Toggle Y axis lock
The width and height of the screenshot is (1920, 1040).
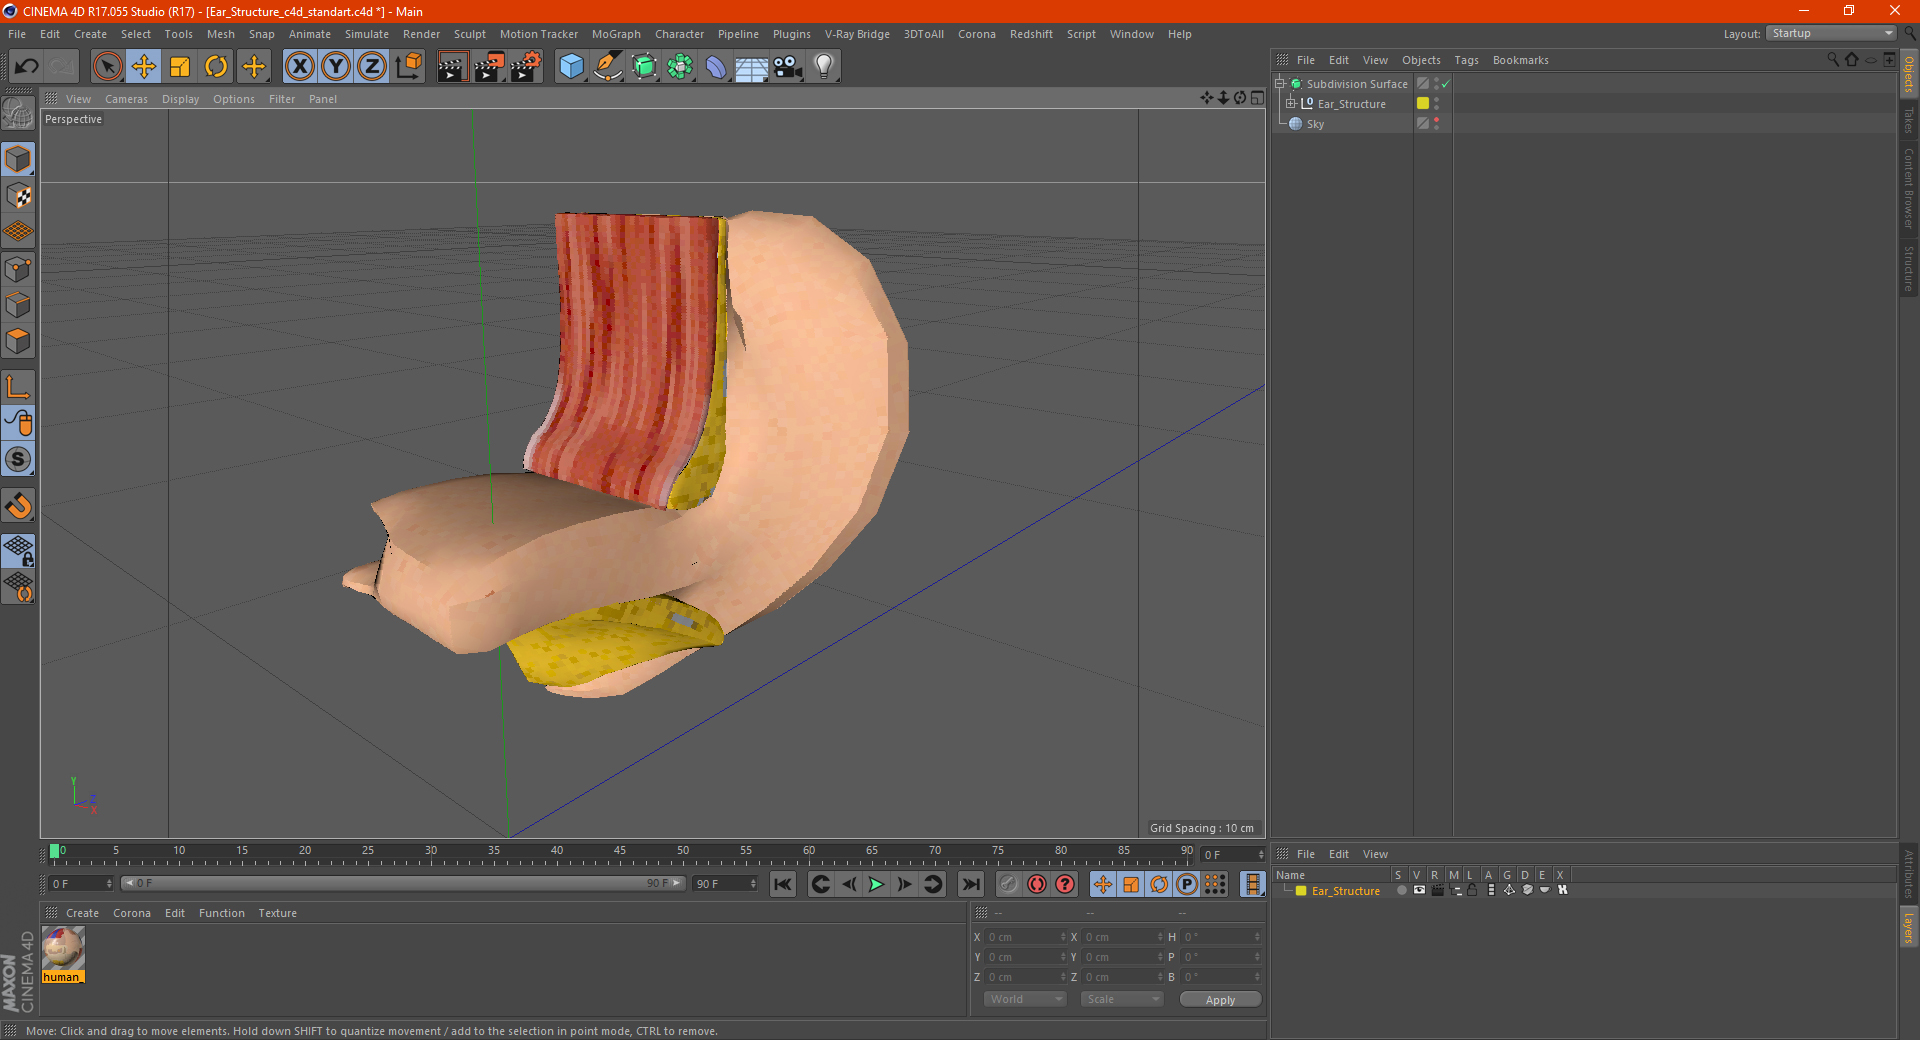(x=336, y=67)
